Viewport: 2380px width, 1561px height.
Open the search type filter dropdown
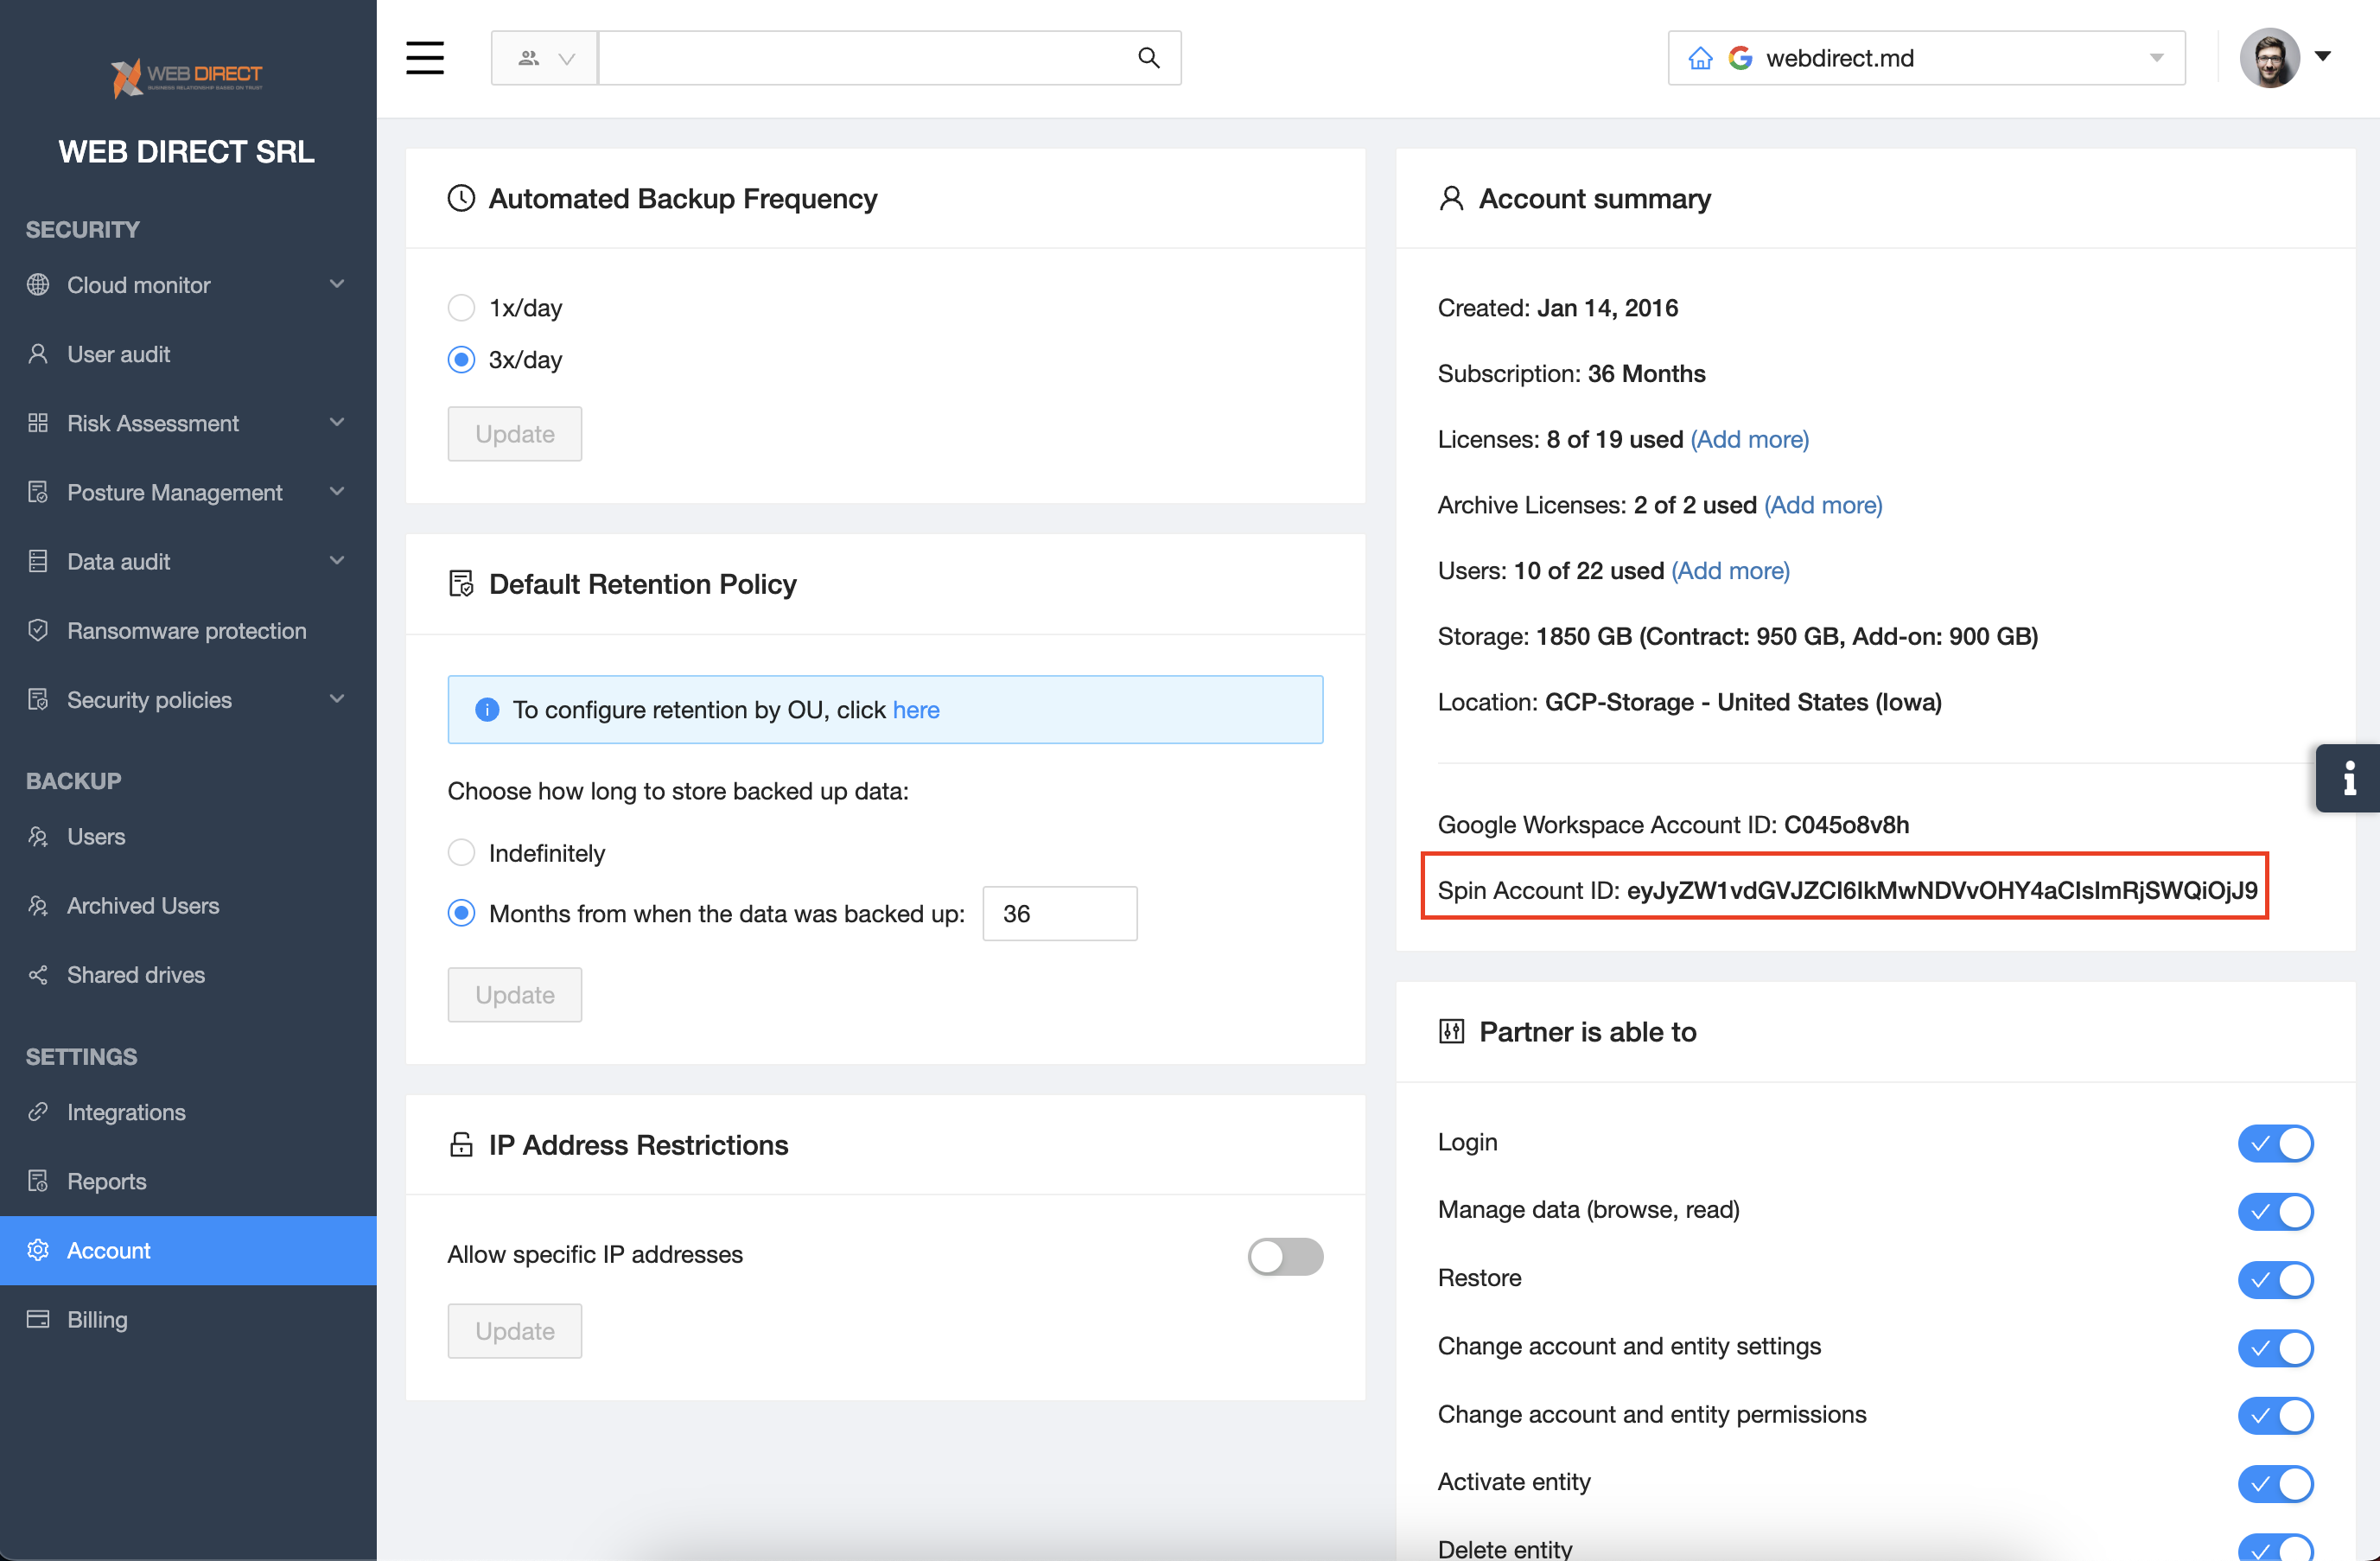(x=545, y=58)
